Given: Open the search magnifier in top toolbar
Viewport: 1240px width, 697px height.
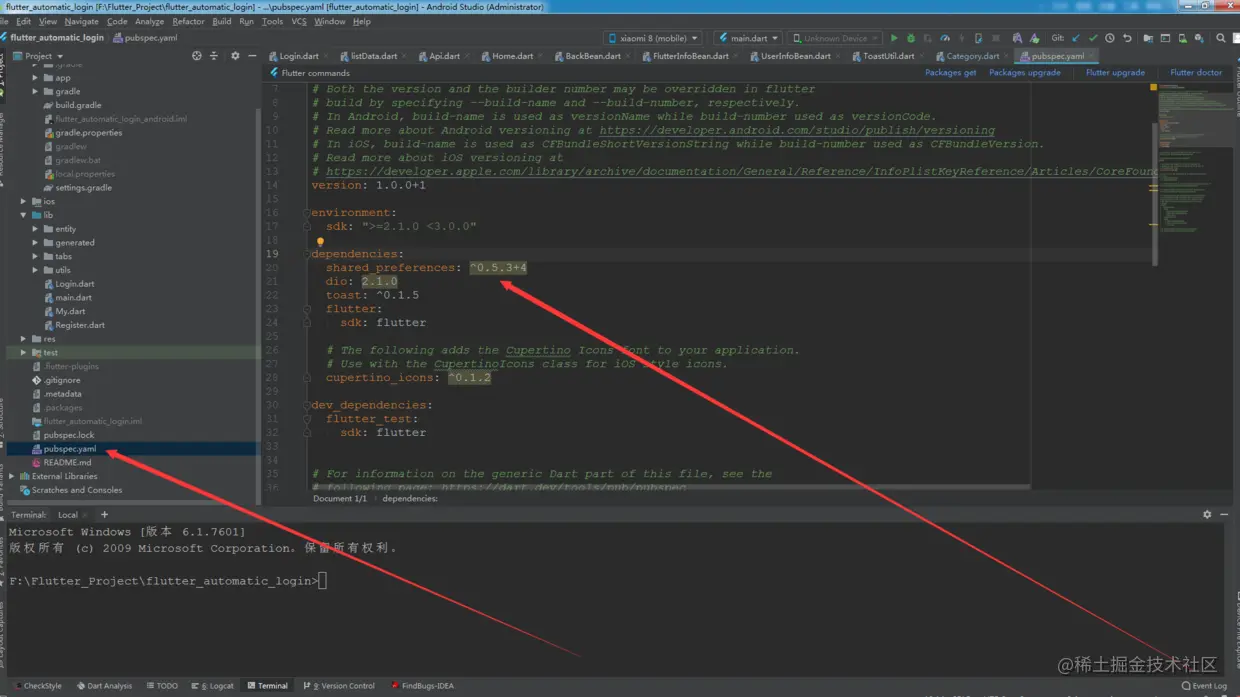Looking at the screenshot, I should 1221,38.
